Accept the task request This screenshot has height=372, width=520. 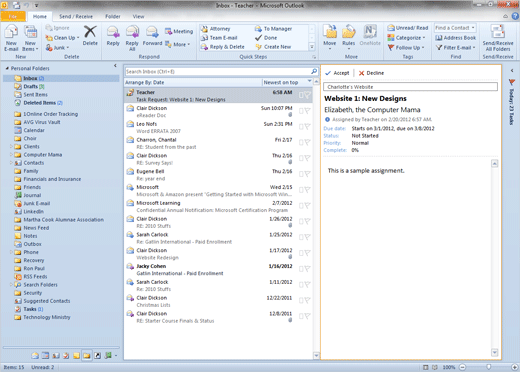(x=337, y=73)
